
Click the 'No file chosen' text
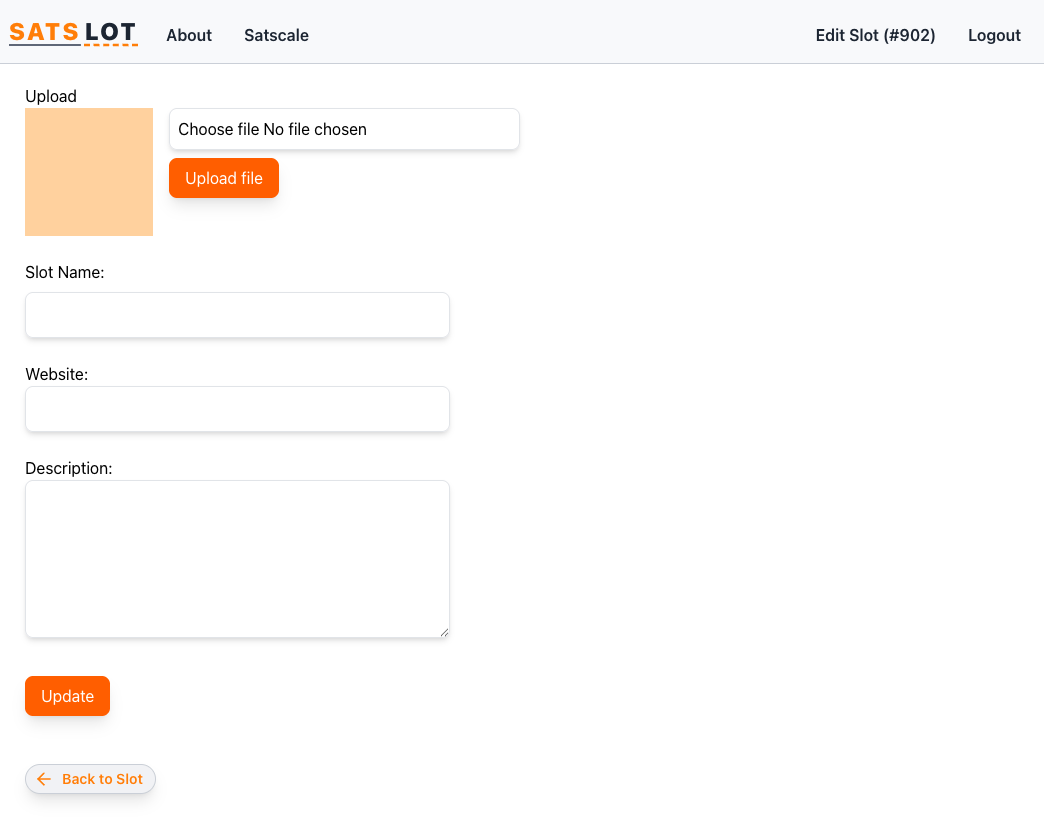click(x=315, y=129)
